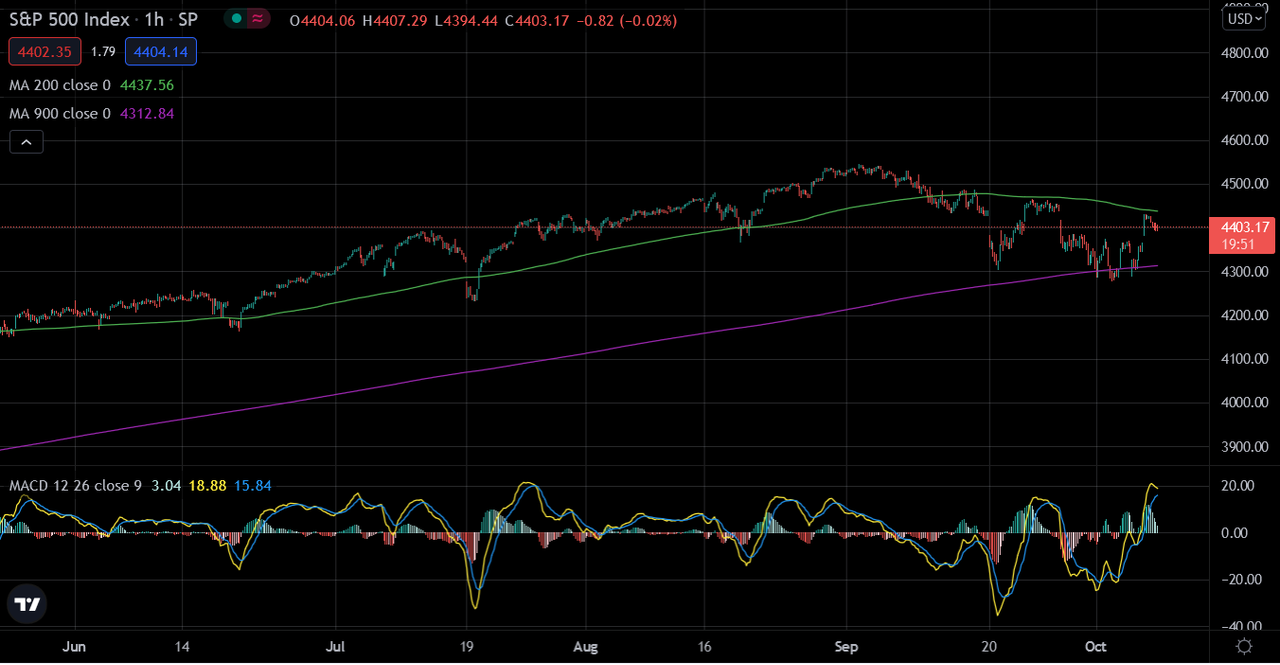The height and width of the screenshot is (665, 1280).
Task: Click the MA 900 value 4312.84
Action: (x=147, y=113)
